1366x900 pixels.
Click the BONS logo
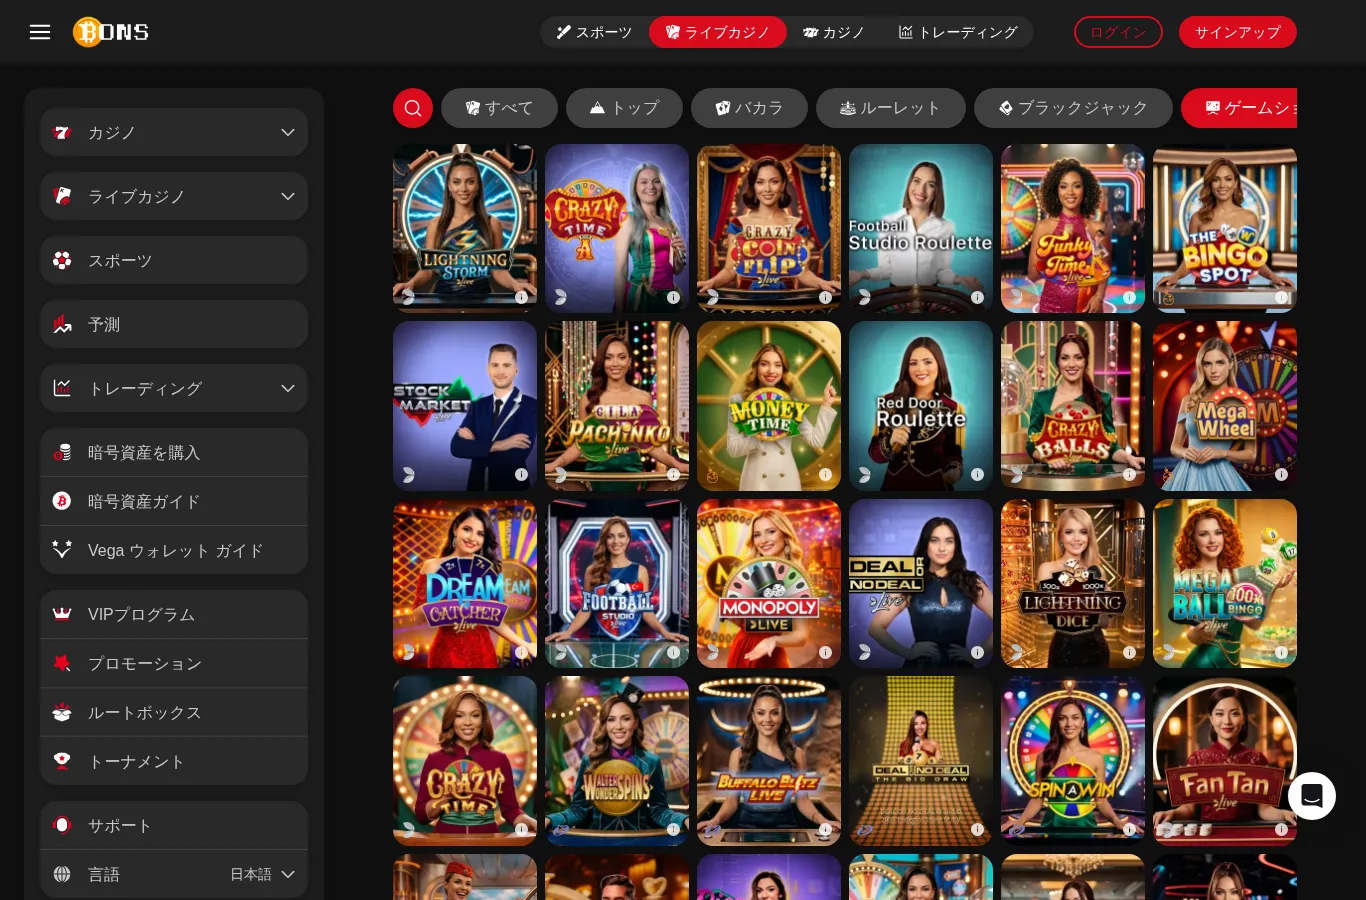click(x=111, y=32)
